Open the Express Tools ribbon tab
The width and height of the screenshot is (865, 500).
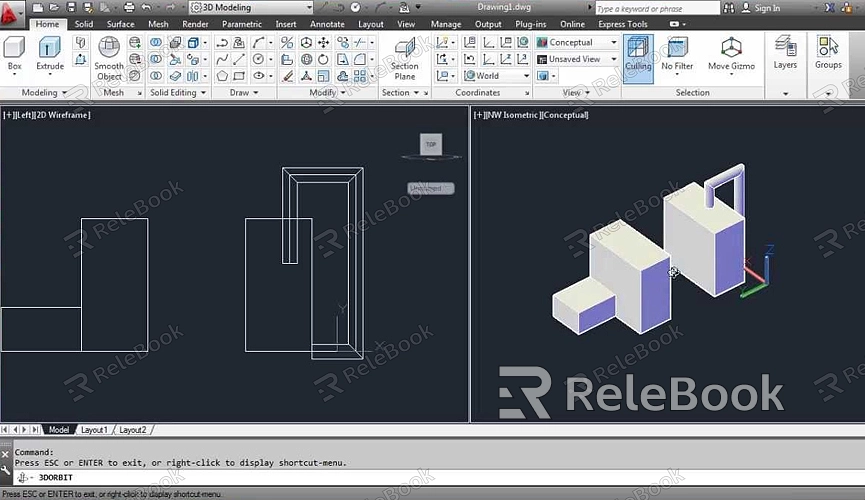pyautogui.click(x=623, y=24)
